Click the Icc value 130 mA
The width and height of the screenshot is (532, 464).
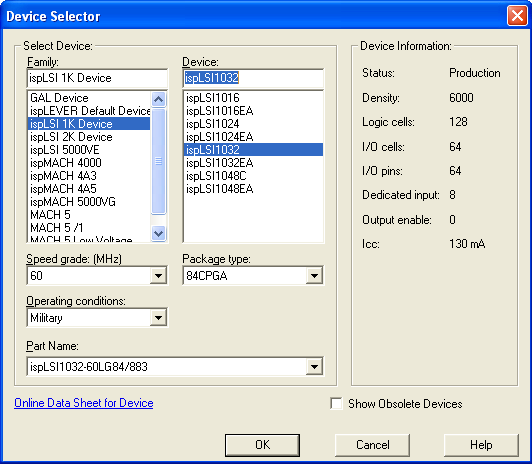[467, 244]
